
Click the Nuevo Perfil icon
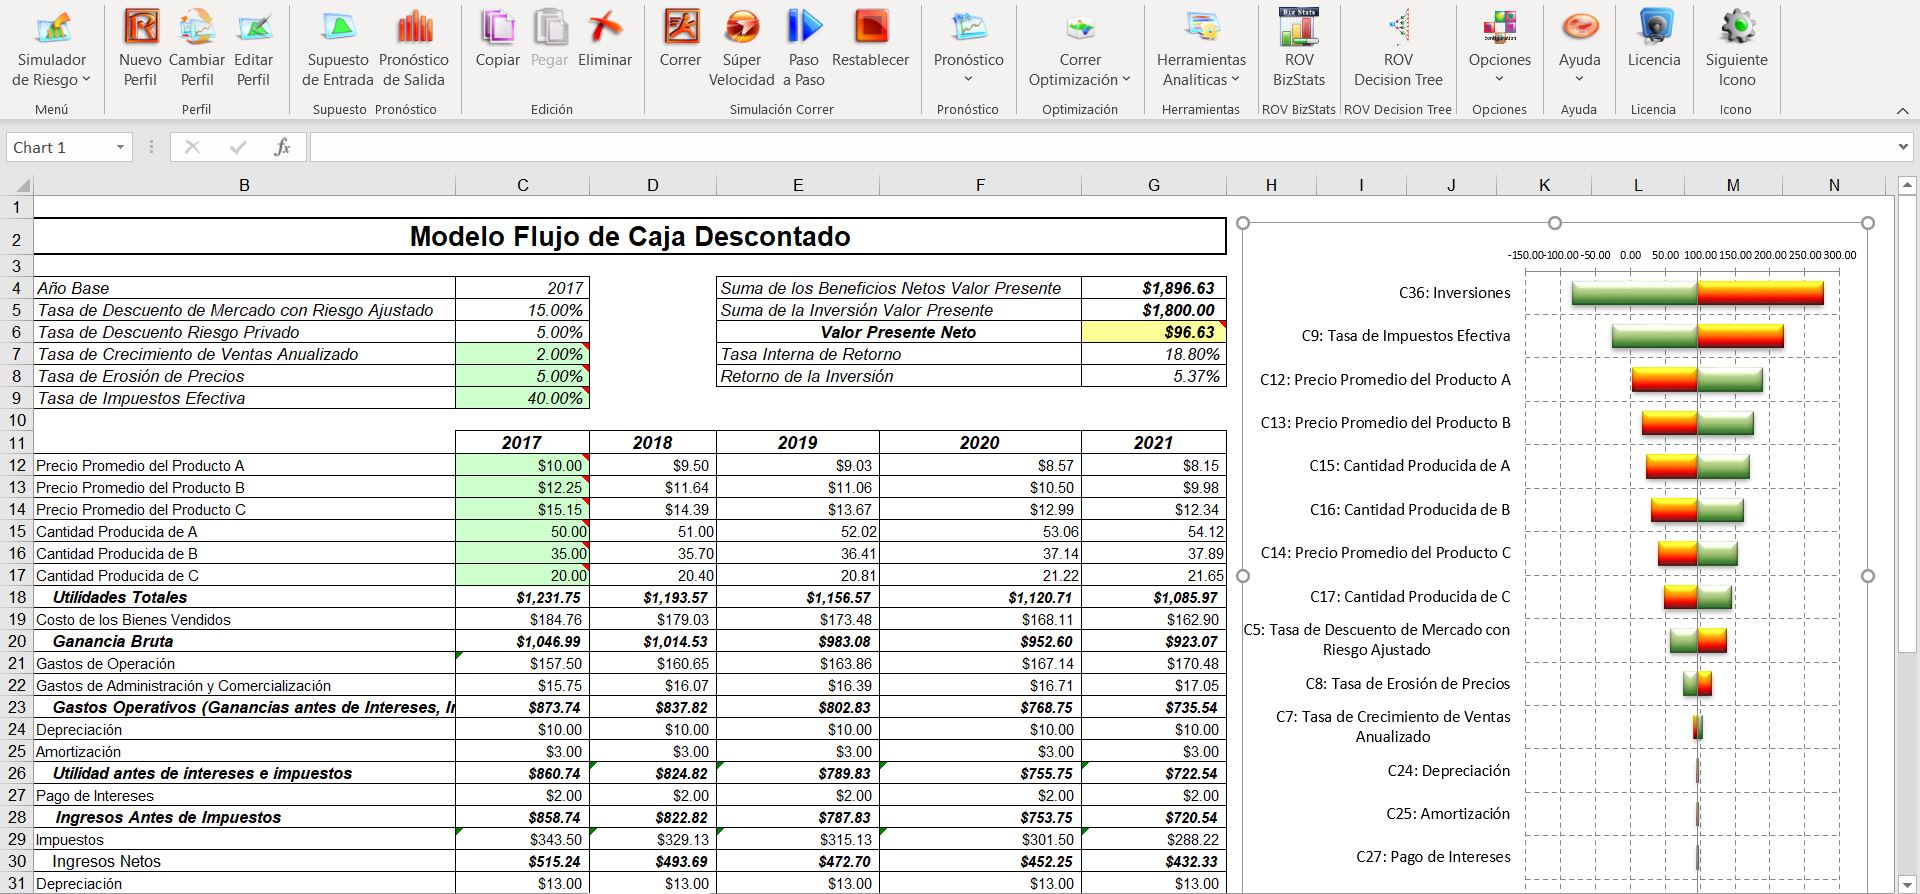click(x=140, y=48)
